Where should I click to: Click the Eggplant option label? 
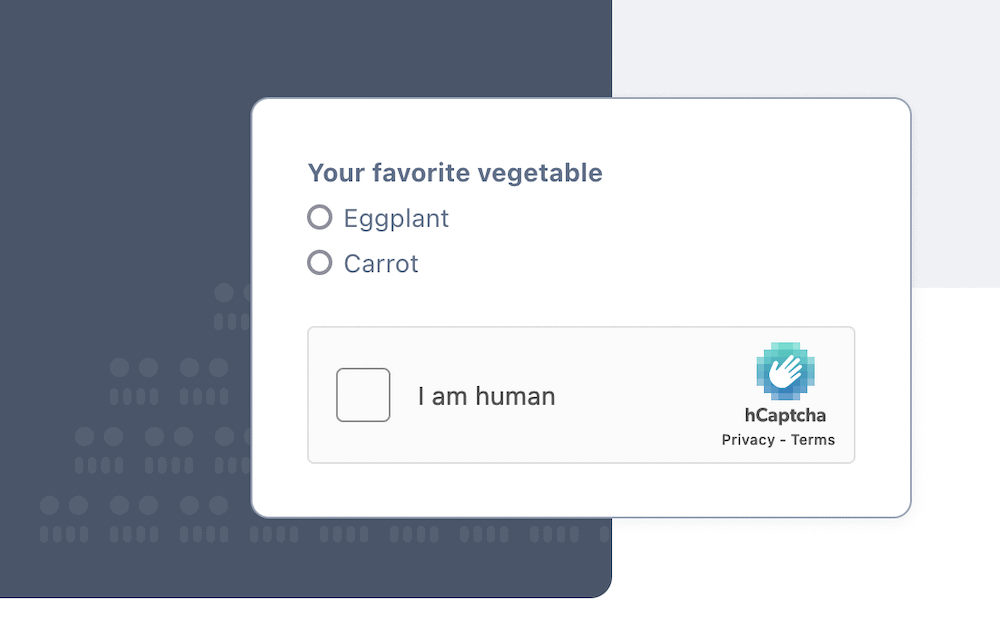396,217
